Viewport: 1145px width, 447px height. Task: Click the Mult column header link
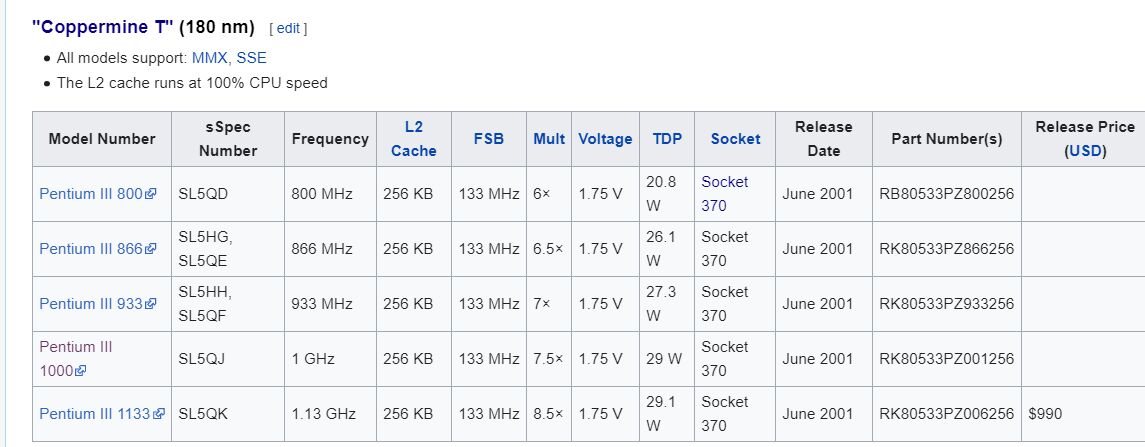point(549,139)
